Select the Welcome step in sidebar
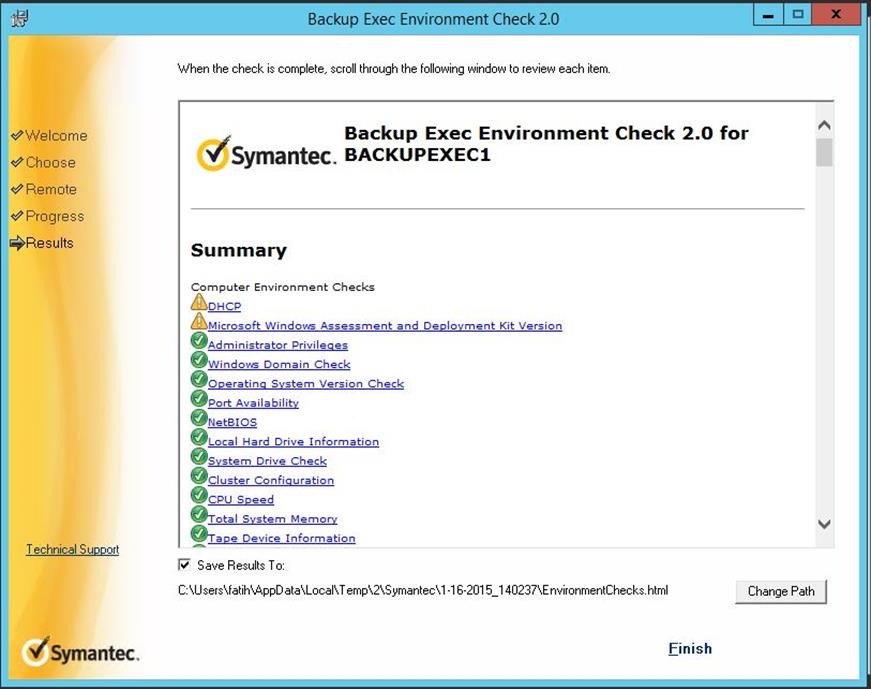 (x=56, y=136)
